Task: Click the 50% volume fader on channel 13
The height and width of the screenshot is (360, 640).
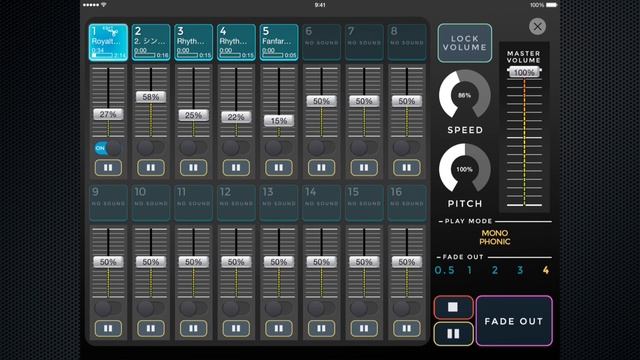Action: (x=279, y=262)
